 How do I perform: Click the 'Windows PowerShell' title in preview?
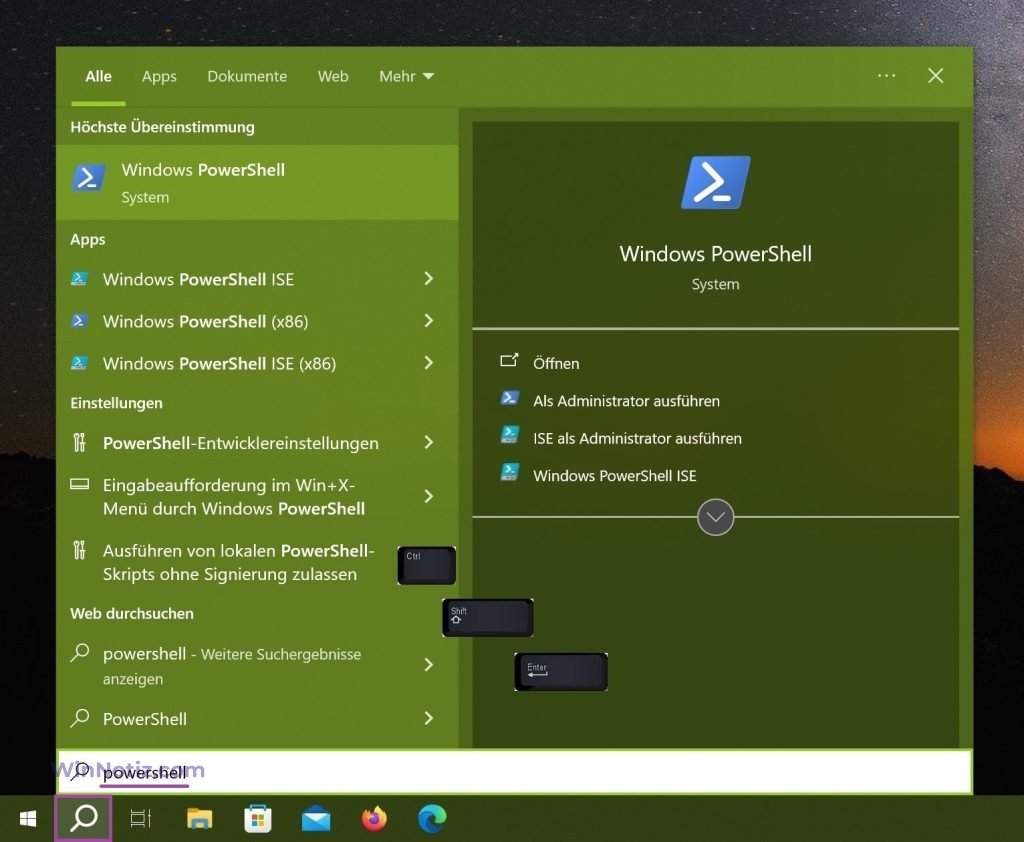click(716, 253)
